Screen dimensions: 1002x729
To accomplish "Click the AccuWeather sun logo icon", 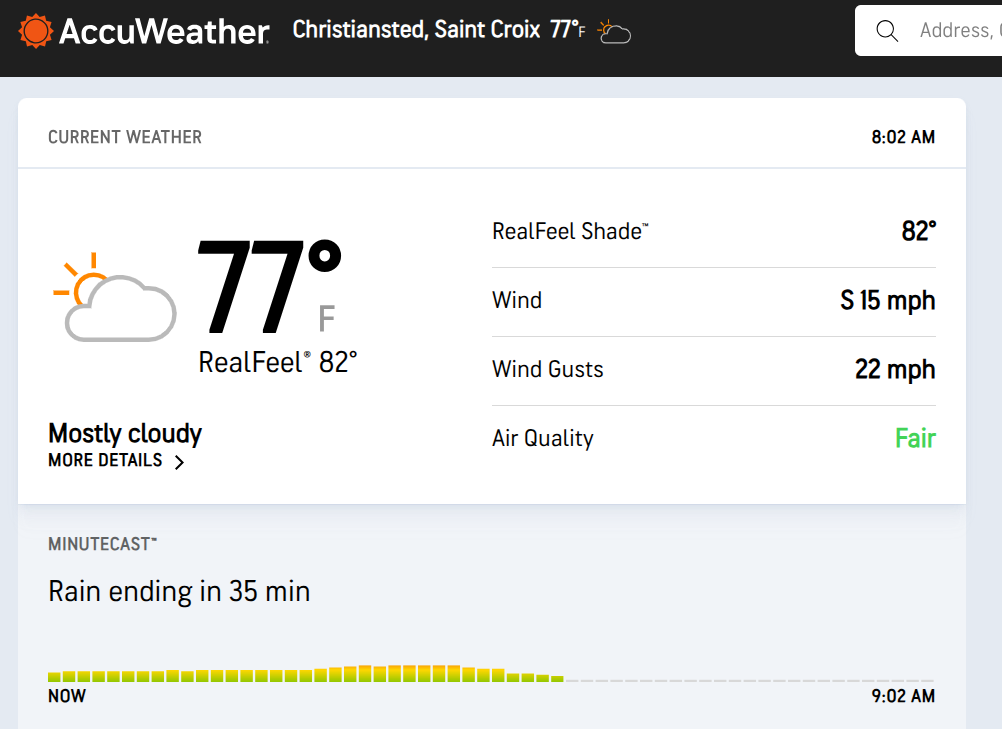I will [35, 31].
